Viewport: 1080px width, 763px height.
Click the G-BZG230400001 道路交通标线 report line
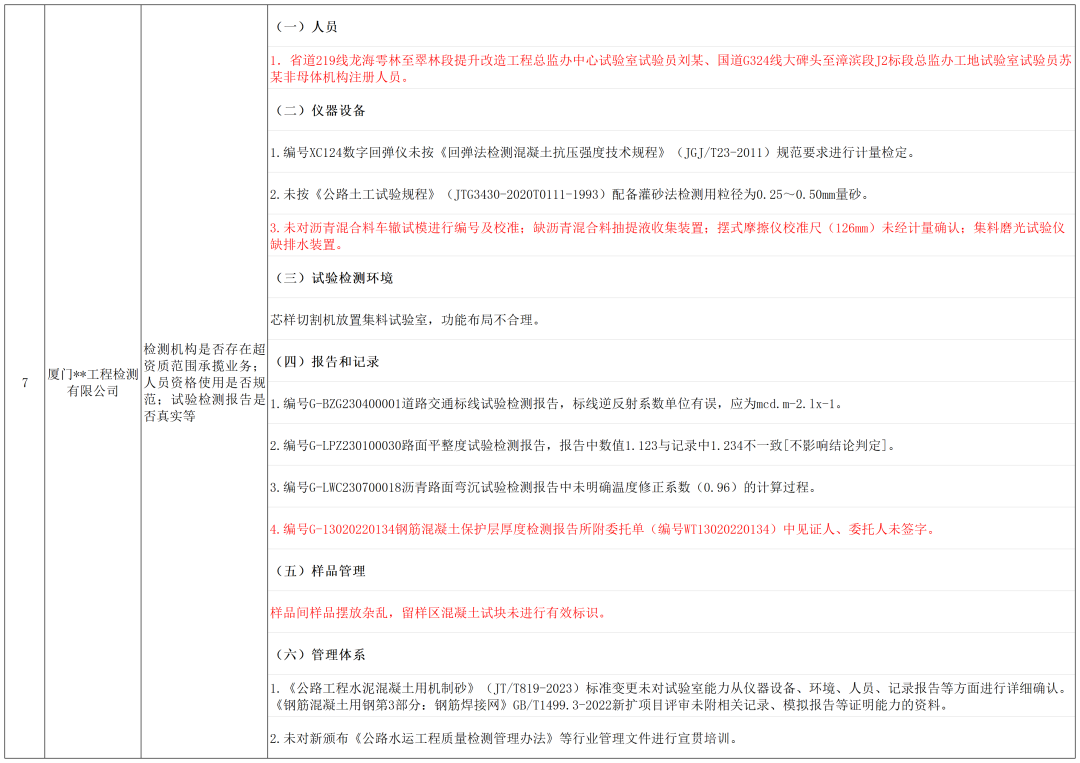point(556,404)
